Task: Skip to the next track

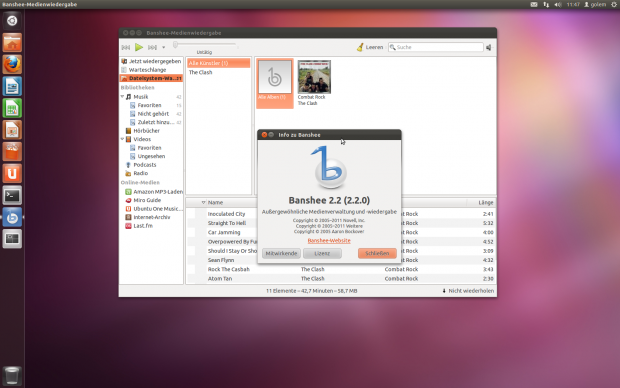Action: tap(152, 47)
